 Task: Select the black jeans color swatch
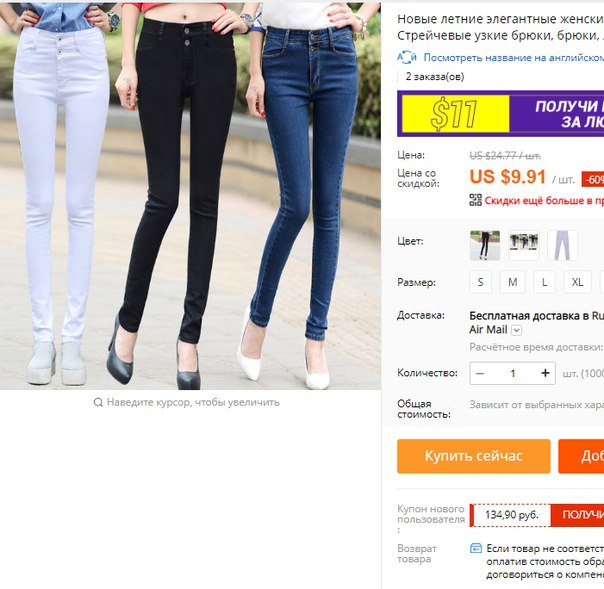485,245
